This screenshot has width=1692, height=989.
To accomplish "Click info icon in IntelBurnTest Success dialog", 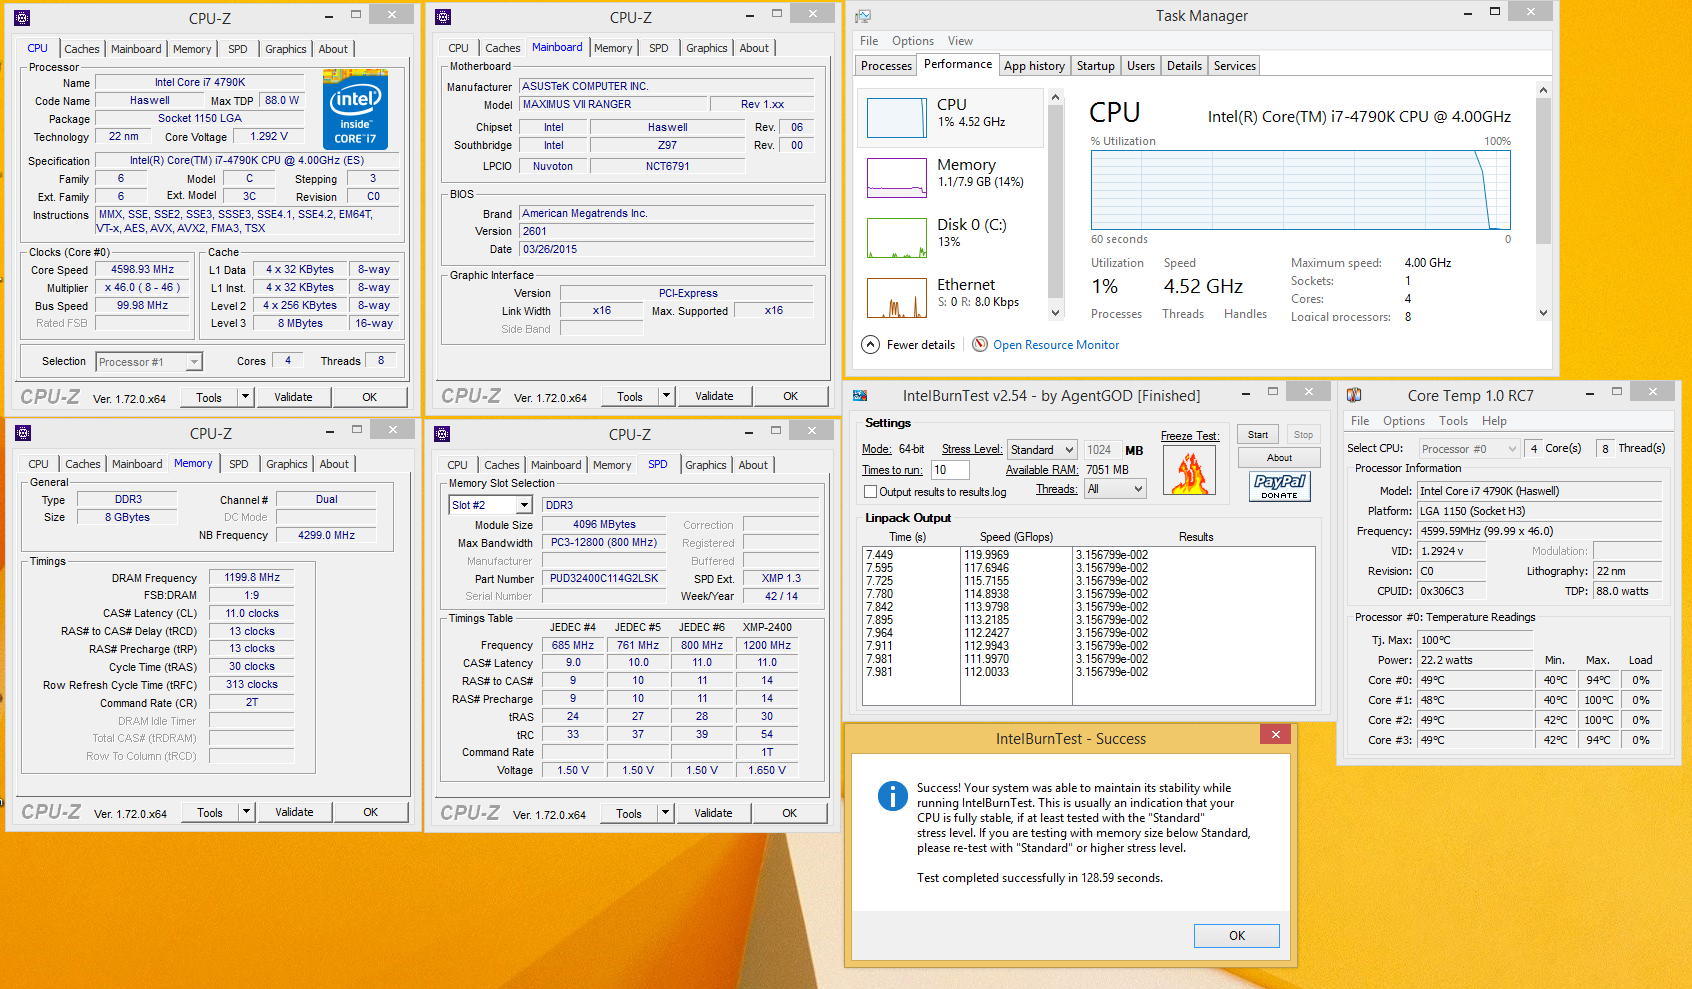I will pos(892,795).
